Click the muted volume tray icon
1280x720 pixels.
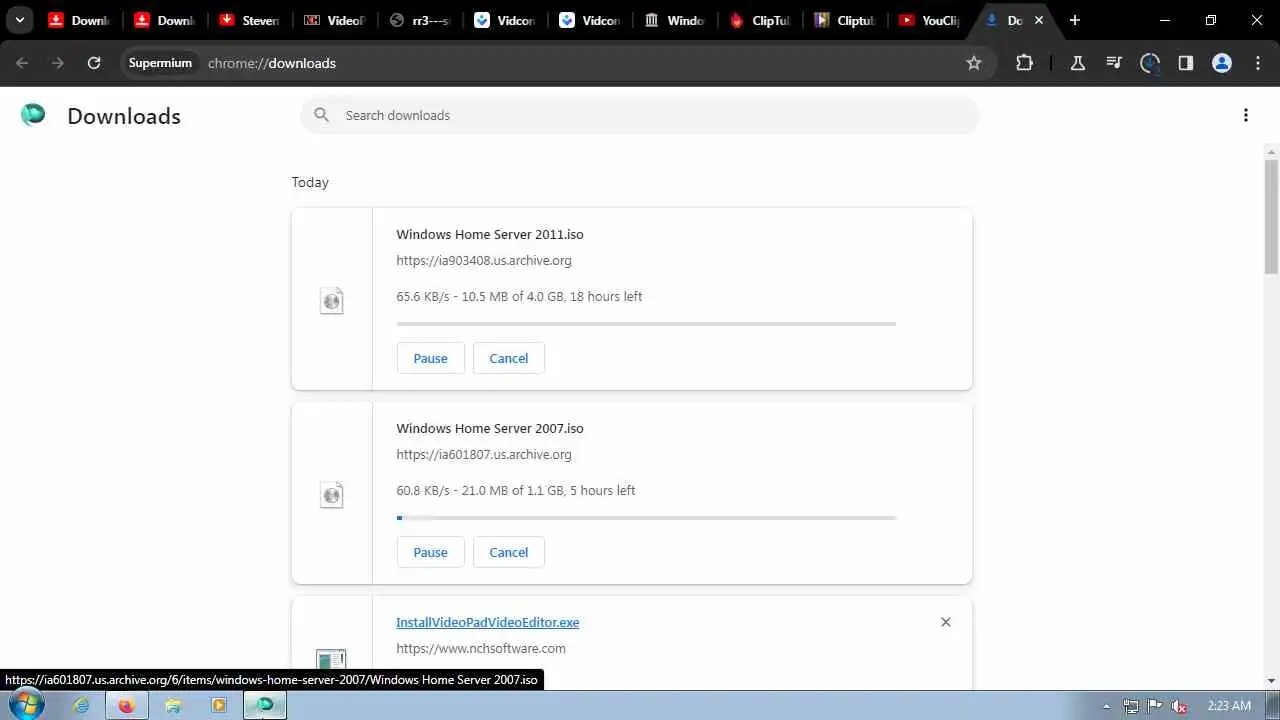(1180, 705)
